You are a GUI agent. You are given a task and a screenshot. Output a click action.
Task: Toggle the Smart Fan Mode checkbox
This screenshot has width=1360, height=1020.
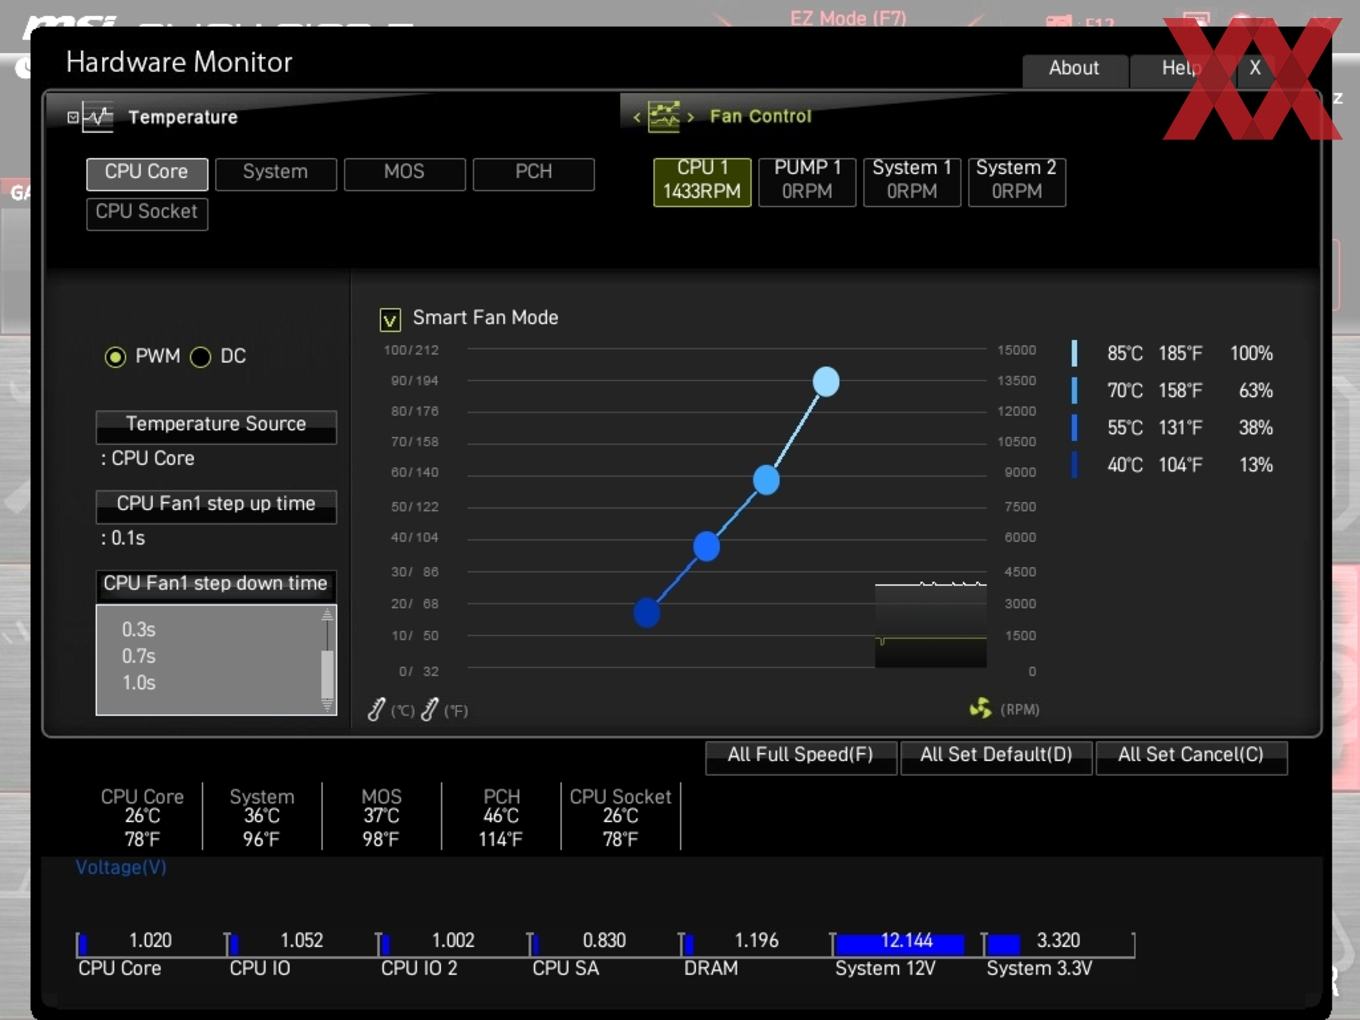[x=390, y=319]
